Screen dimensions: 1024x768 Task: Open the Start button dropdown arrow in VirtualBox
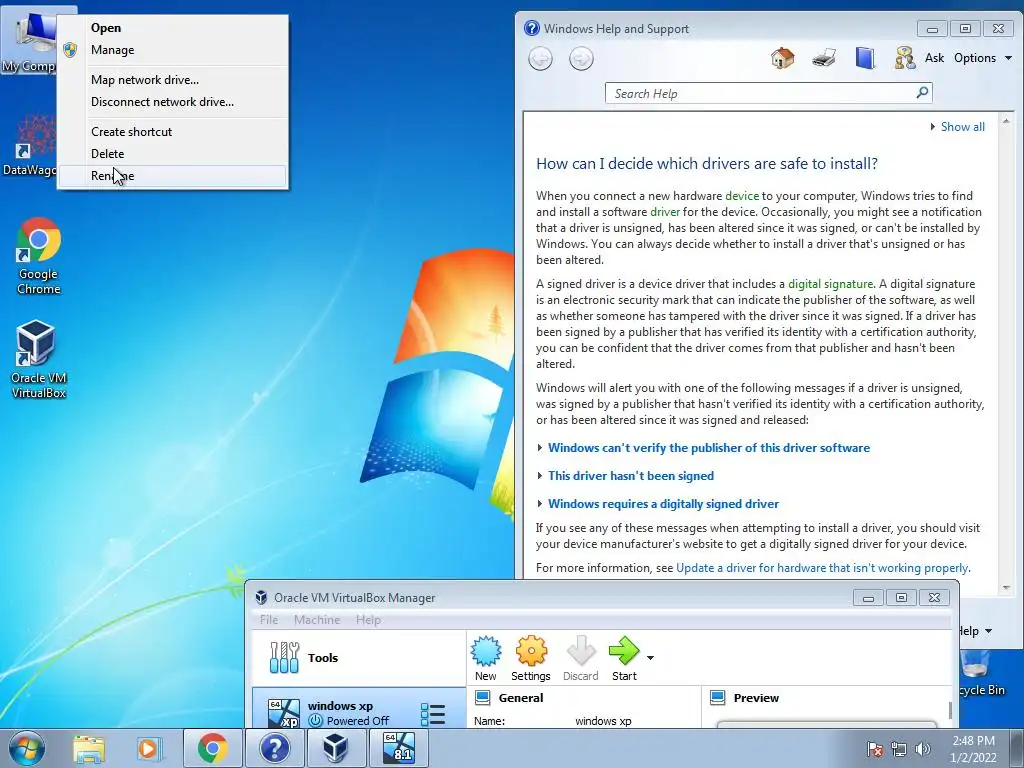click(x=650, y=658)
